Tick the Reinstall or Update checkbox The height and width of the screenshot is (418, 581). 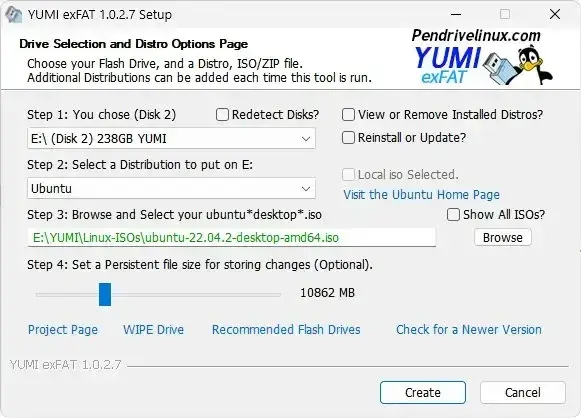(x=348, y=137)
